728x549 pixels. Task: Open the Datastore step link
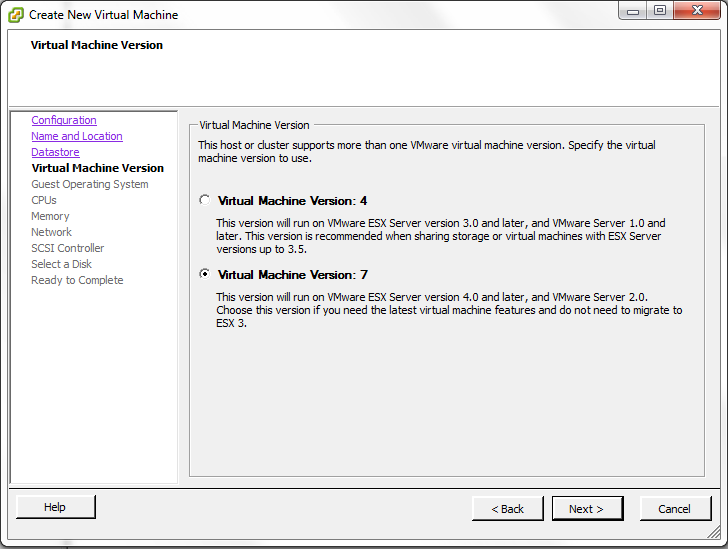point(55,152)
